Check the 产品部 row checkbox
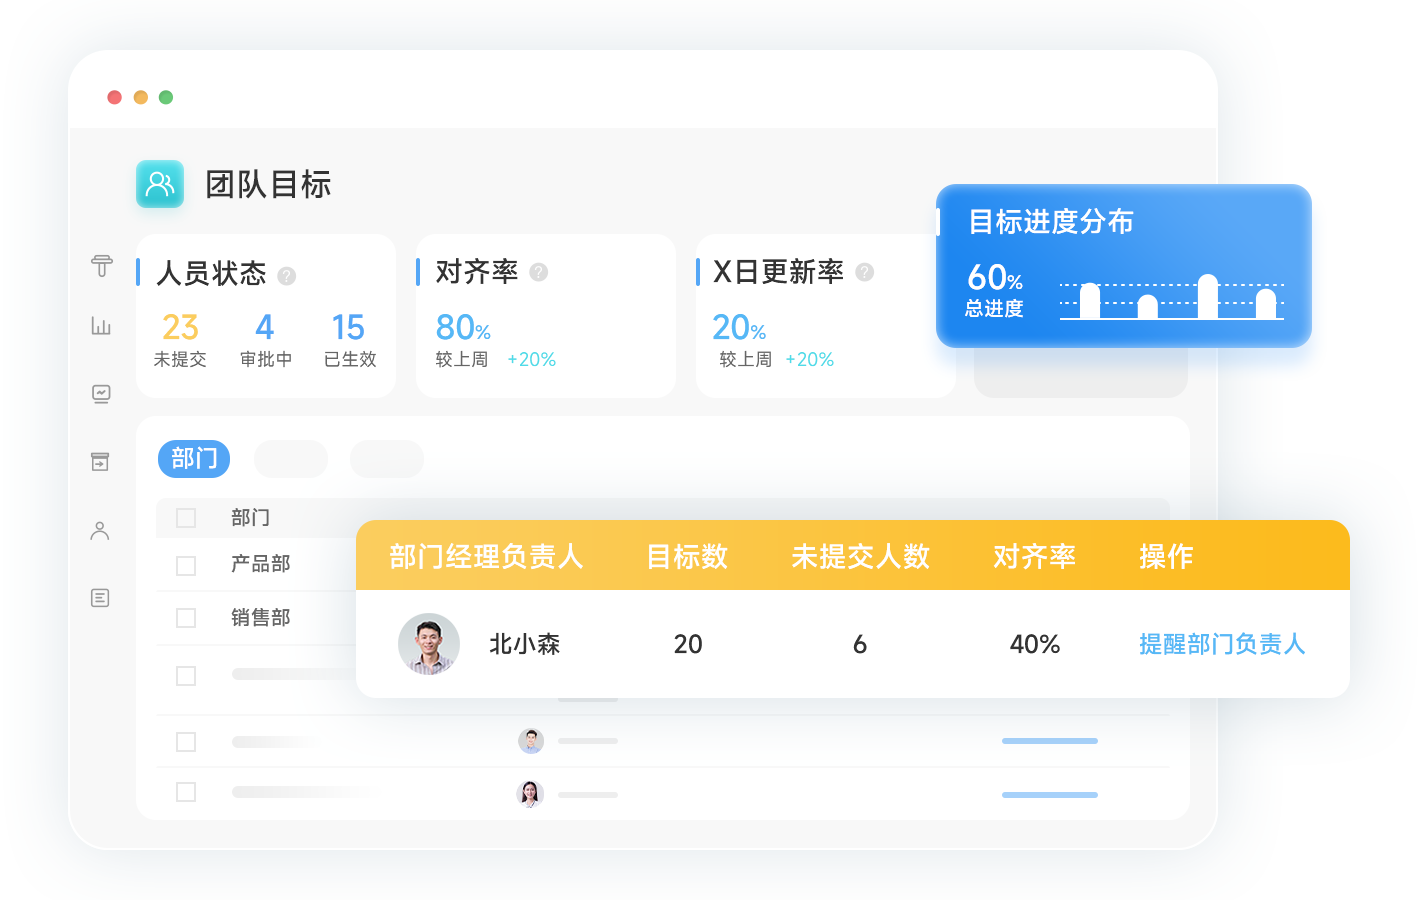The height and width of the screenshot is (900, 1420). pyautogui.click(x=186, y=566)
